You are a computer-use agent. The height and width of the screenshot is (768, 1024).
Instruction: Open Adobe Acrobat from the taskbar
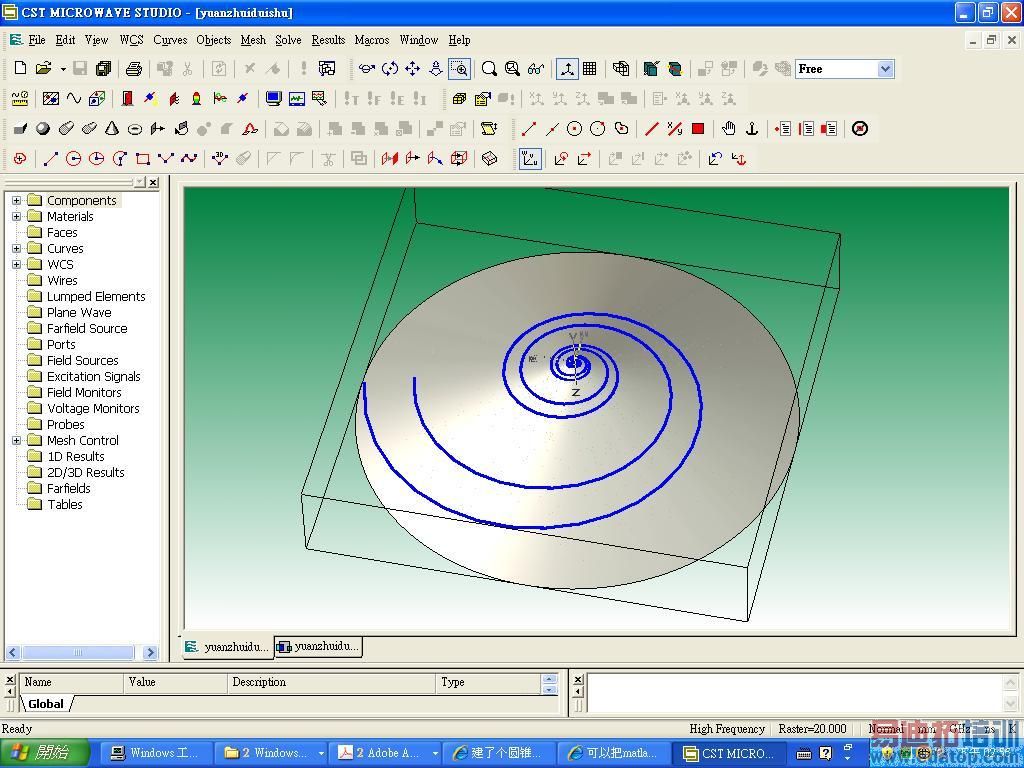tap(385, 753)
